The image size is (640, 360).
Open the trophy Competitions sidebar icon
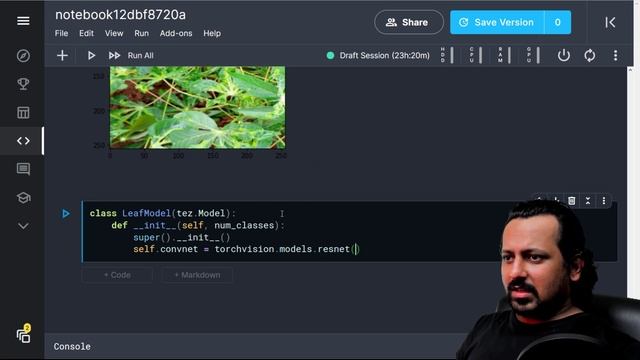coord(23,84)
